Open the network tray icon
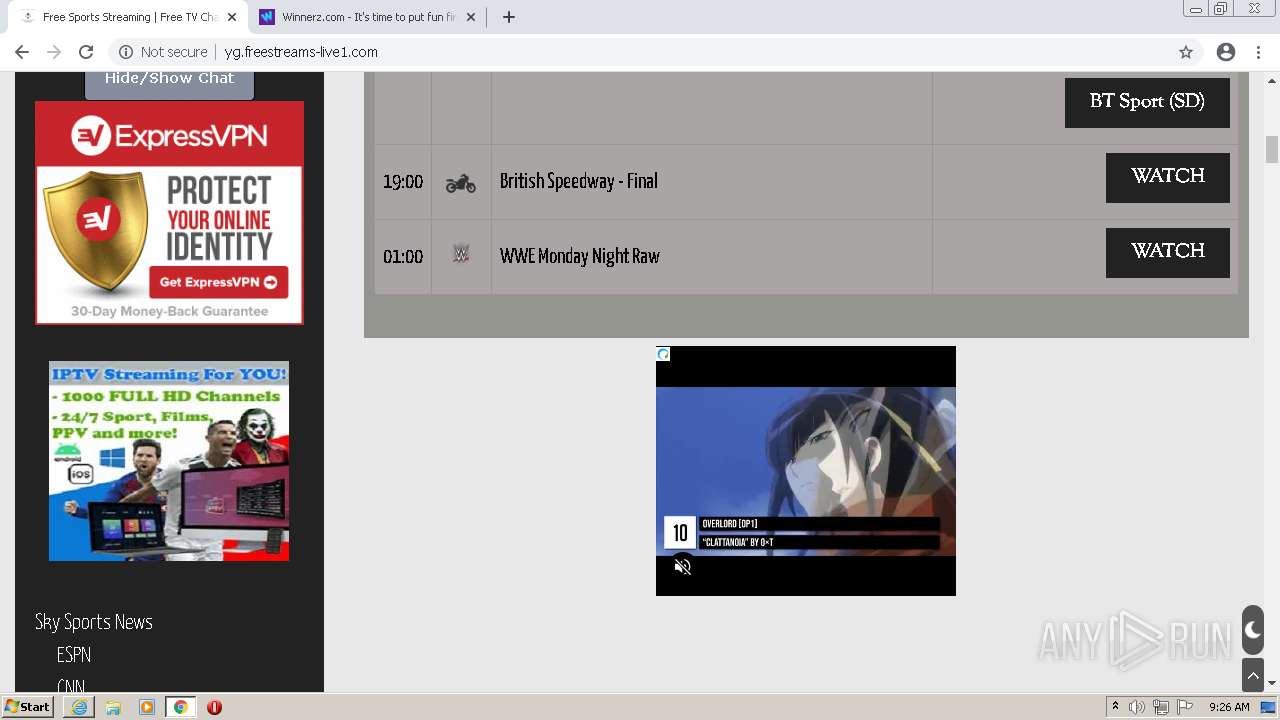Viewport: 1280px width, 720px height. (x=1161, y=707)
